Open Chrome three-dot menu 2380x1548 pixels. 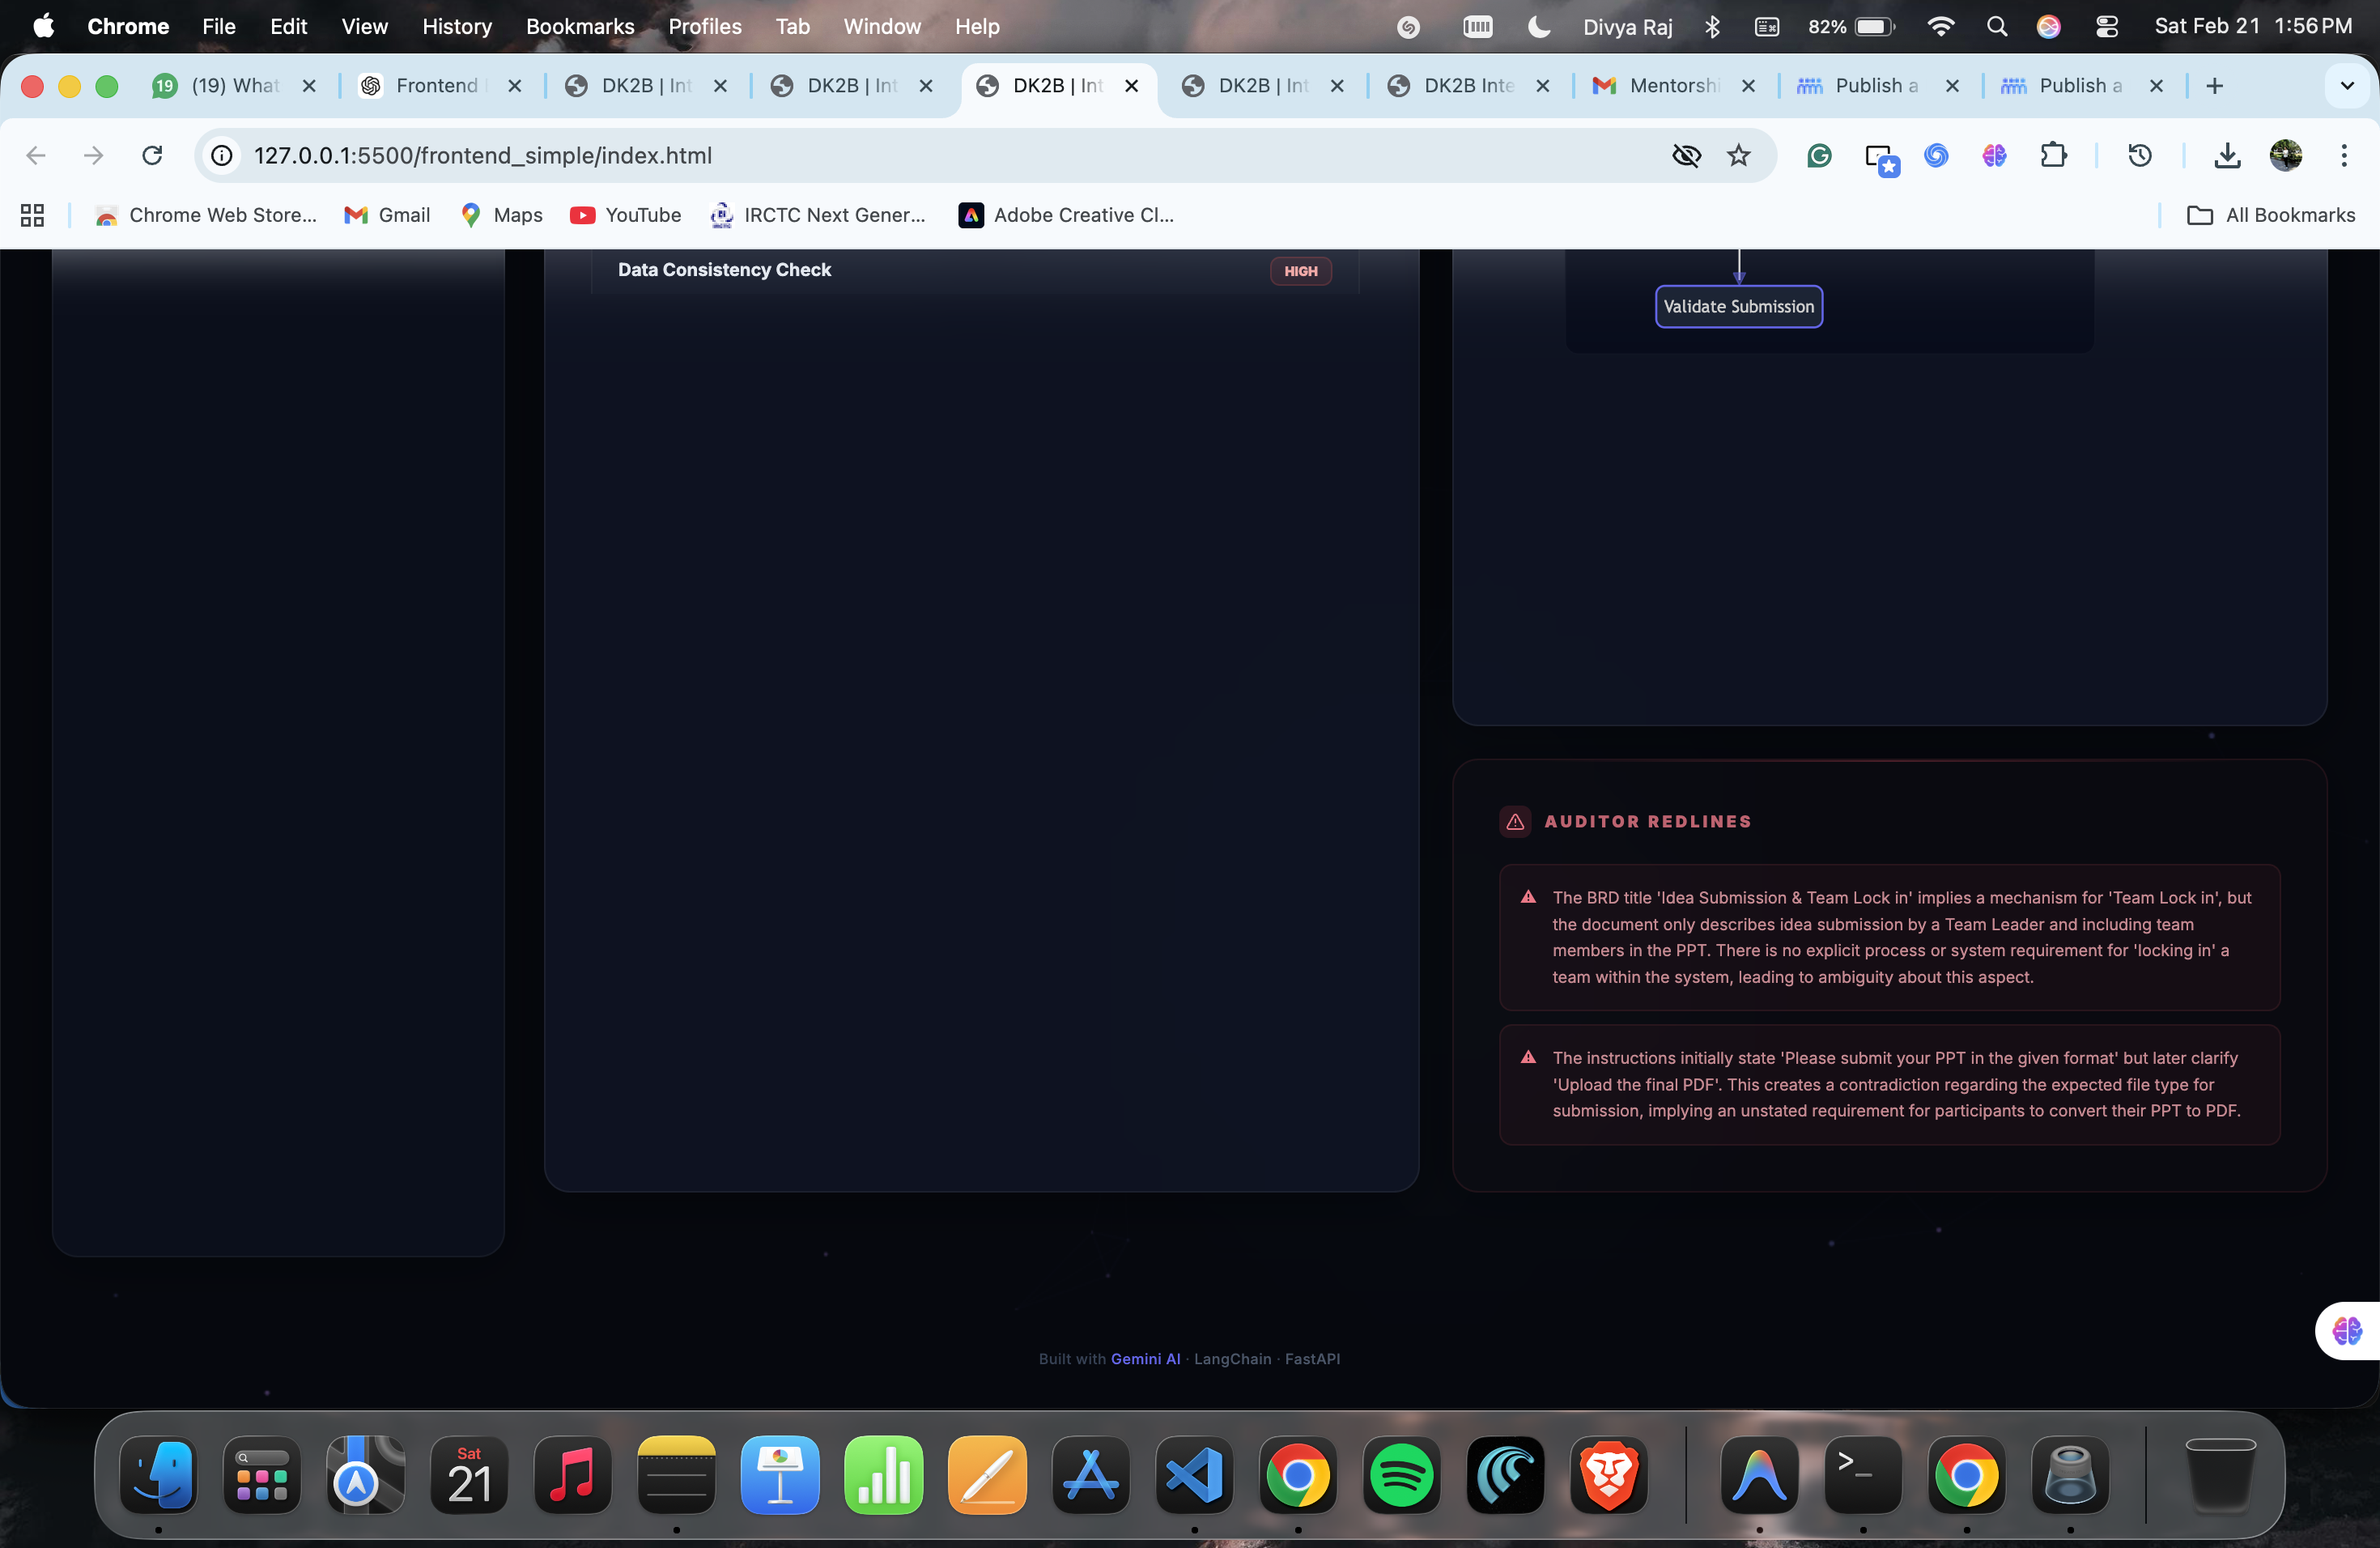point(2343,155)
